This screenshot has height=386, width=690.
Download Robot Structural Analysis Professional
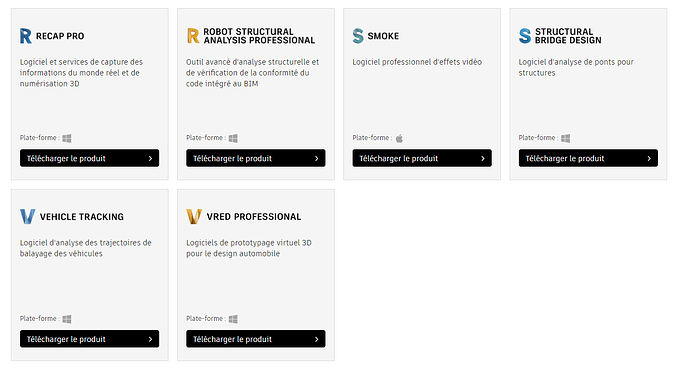[256, 158]
